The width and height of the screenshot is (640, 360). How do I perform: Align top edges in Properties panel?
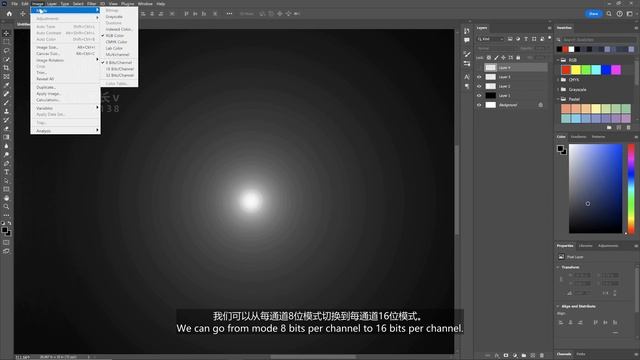596,322
